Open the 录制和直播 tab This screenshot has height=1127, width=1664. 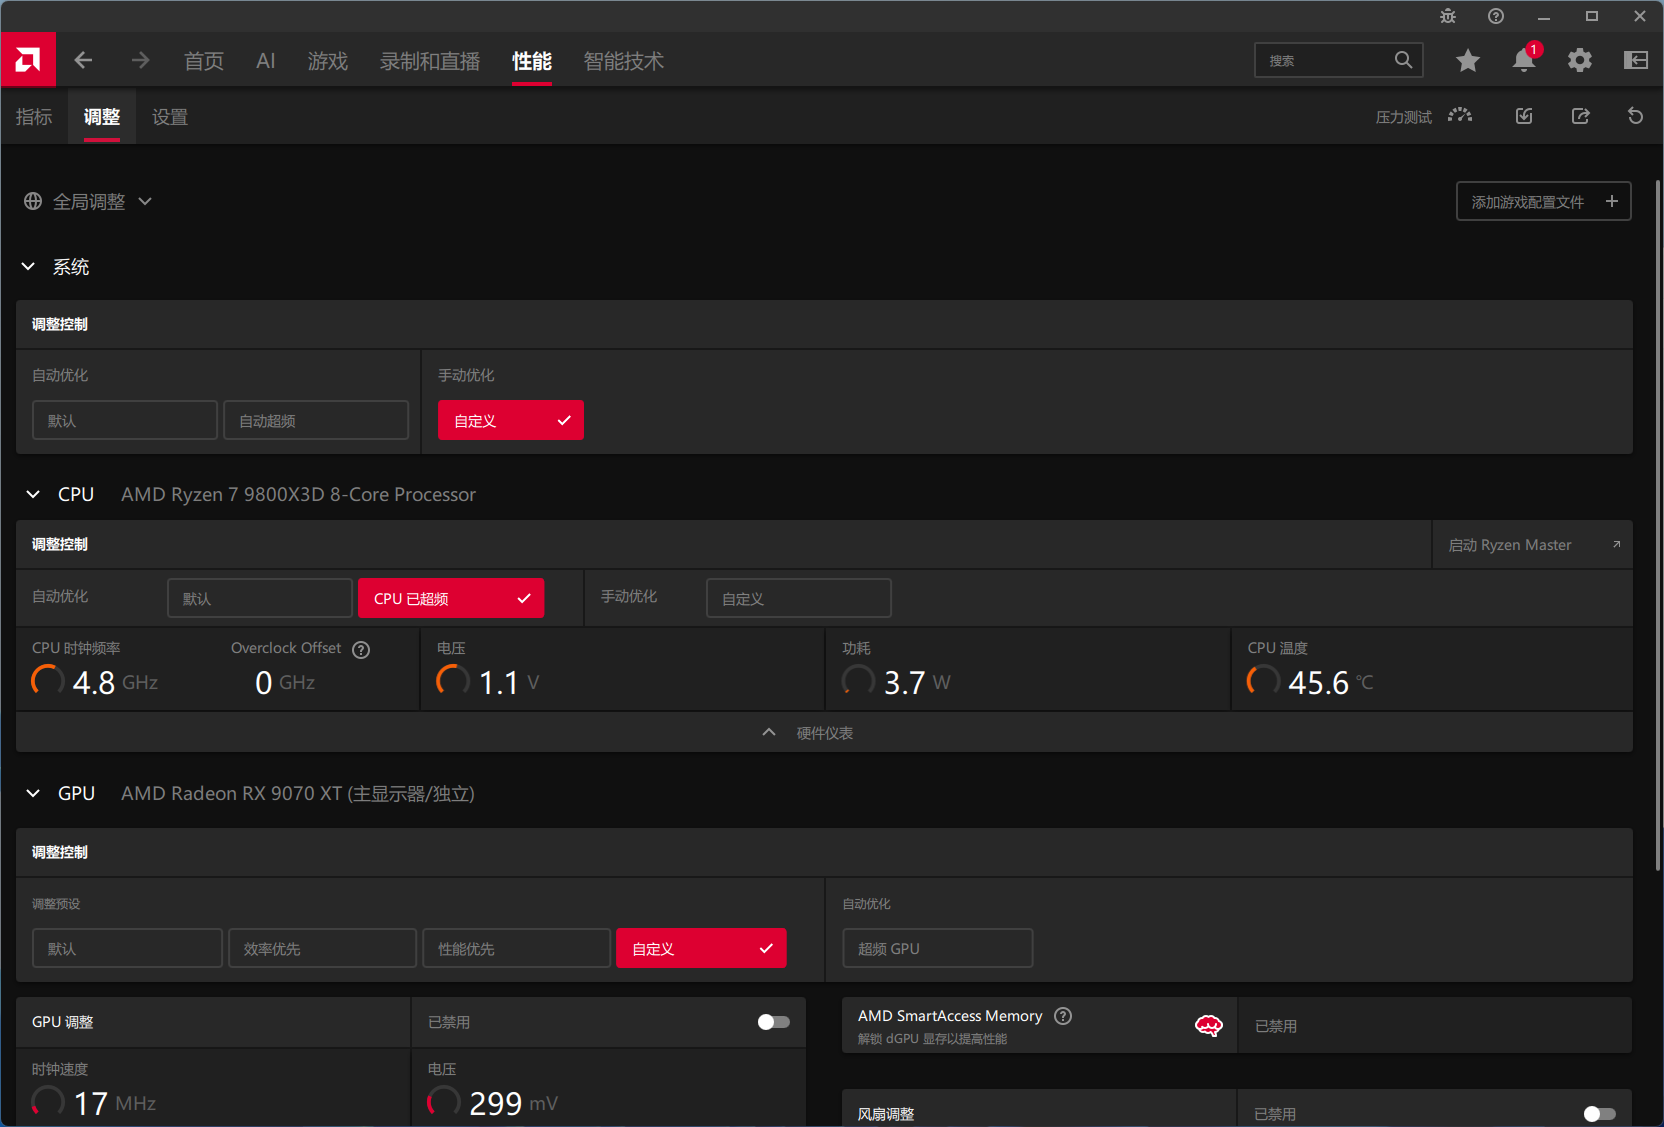[430, 61]
